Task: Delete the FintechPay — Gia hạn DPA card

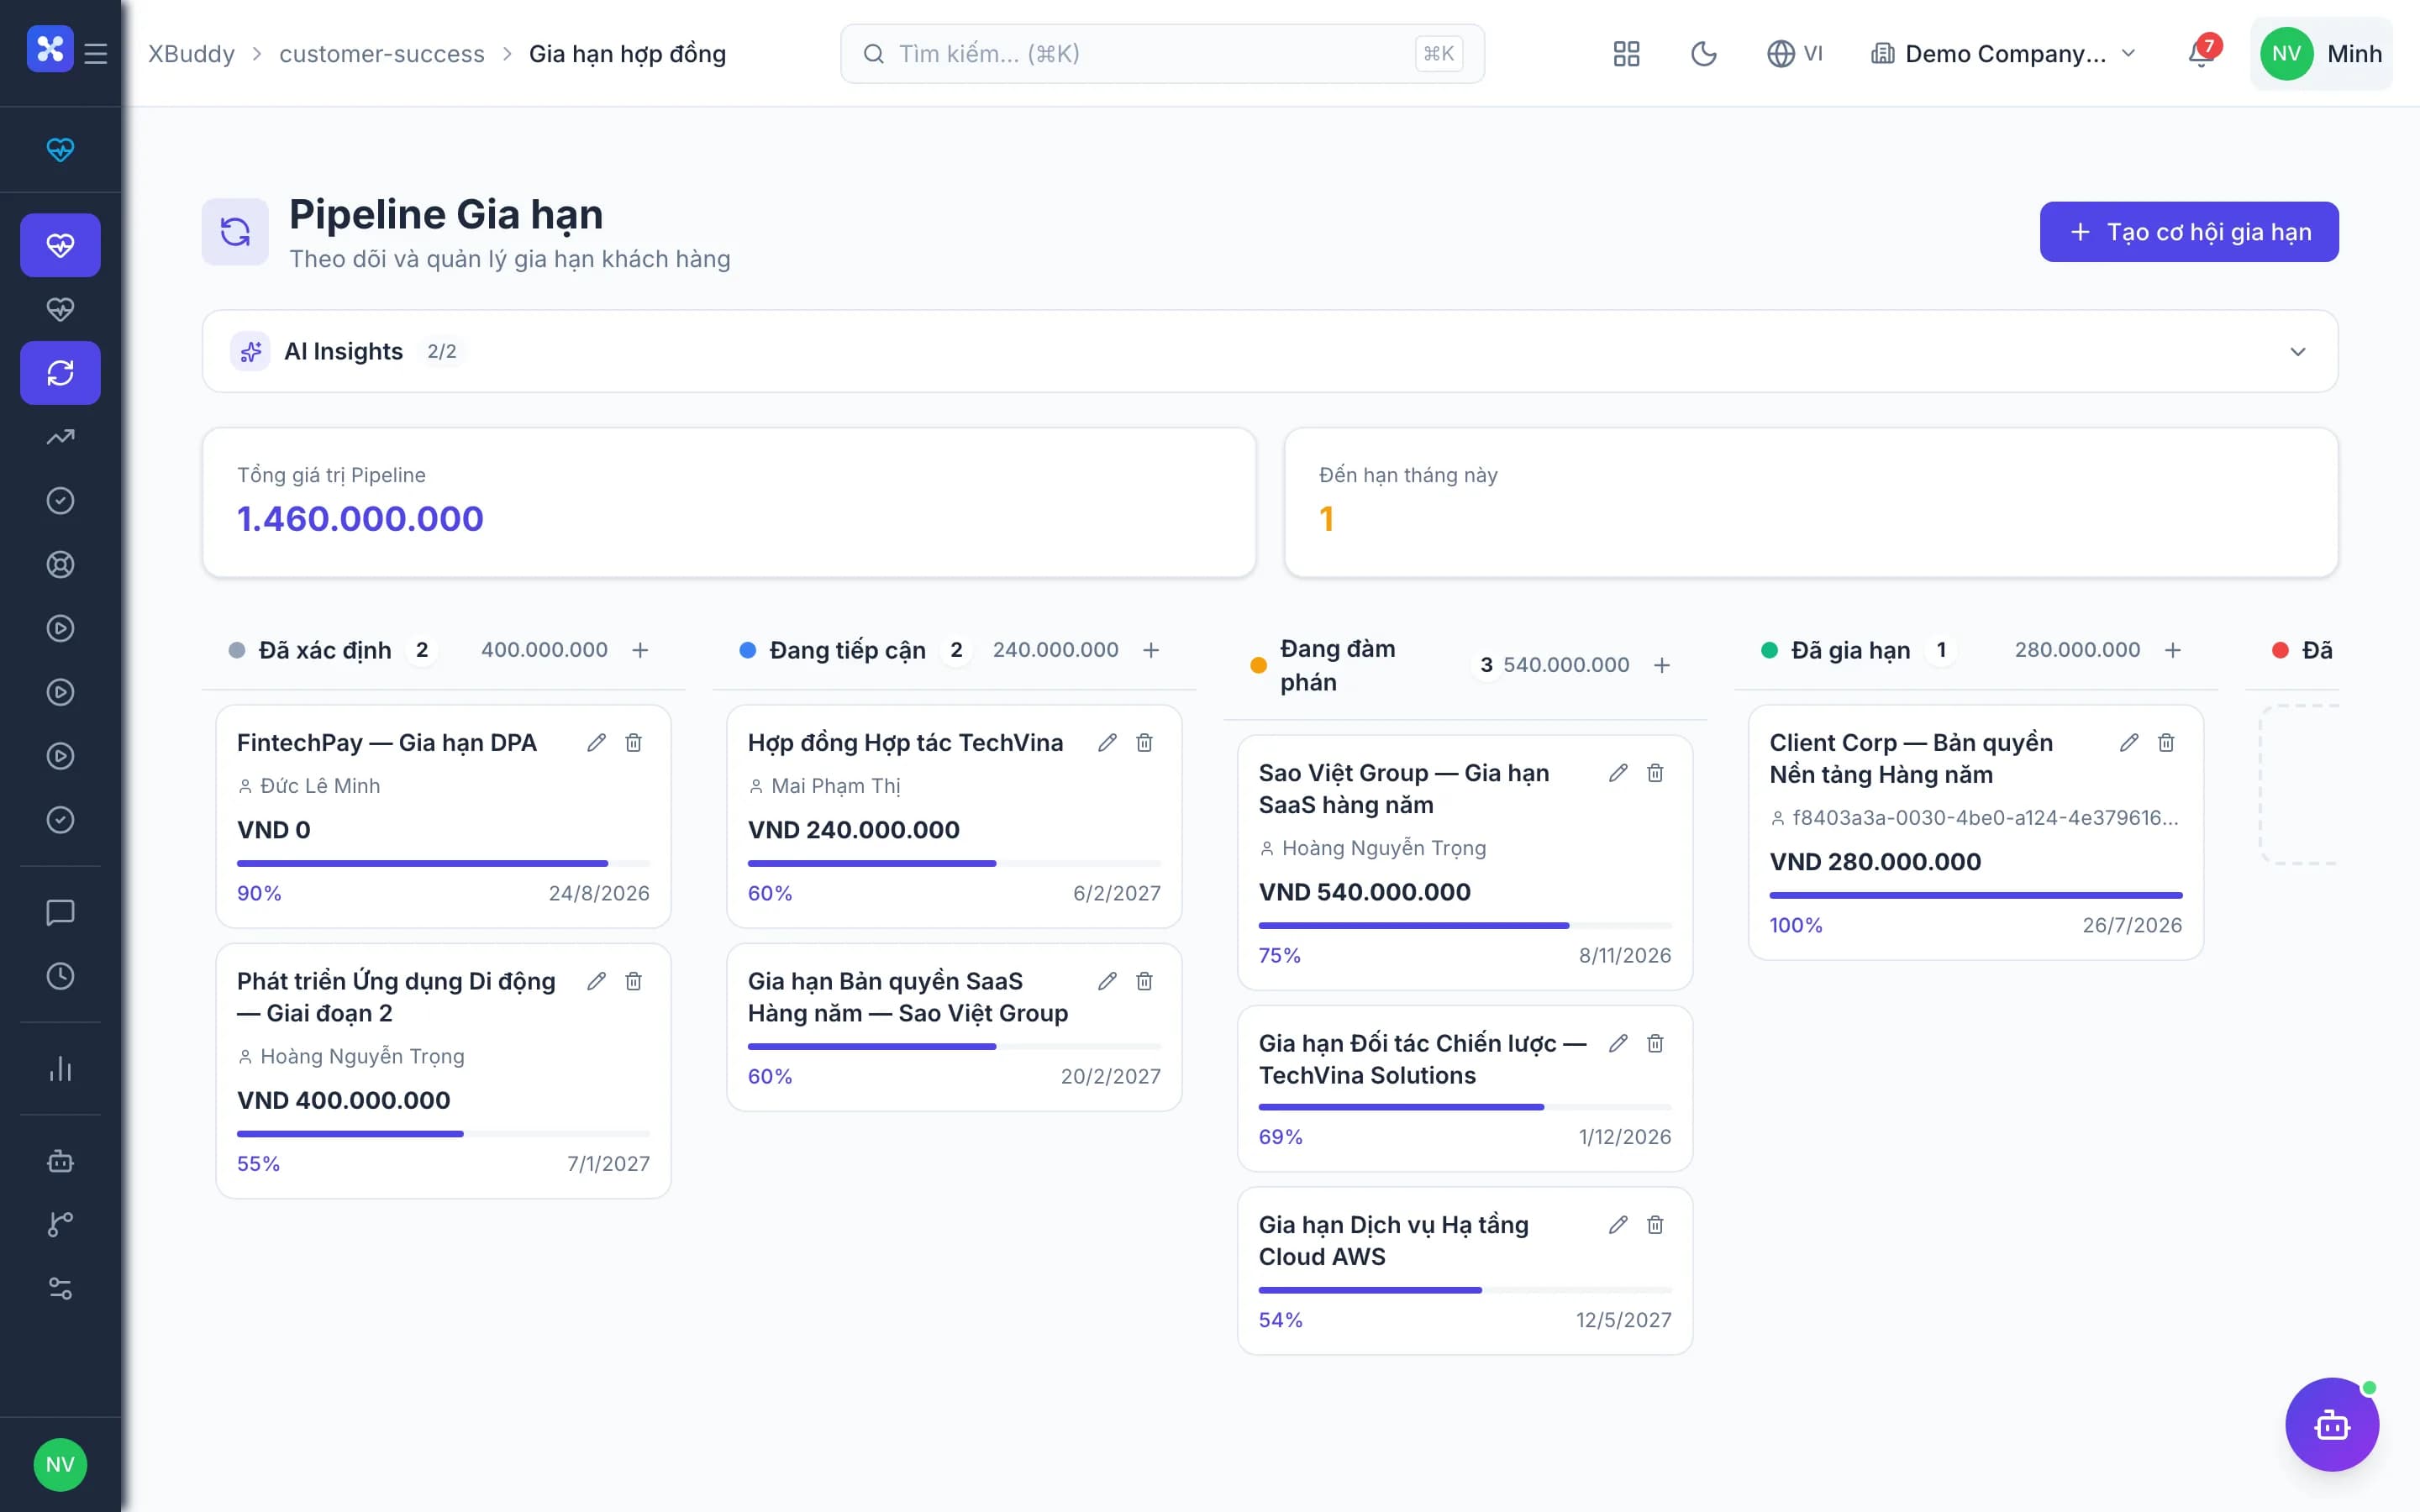Action: [x=633, y=743]
